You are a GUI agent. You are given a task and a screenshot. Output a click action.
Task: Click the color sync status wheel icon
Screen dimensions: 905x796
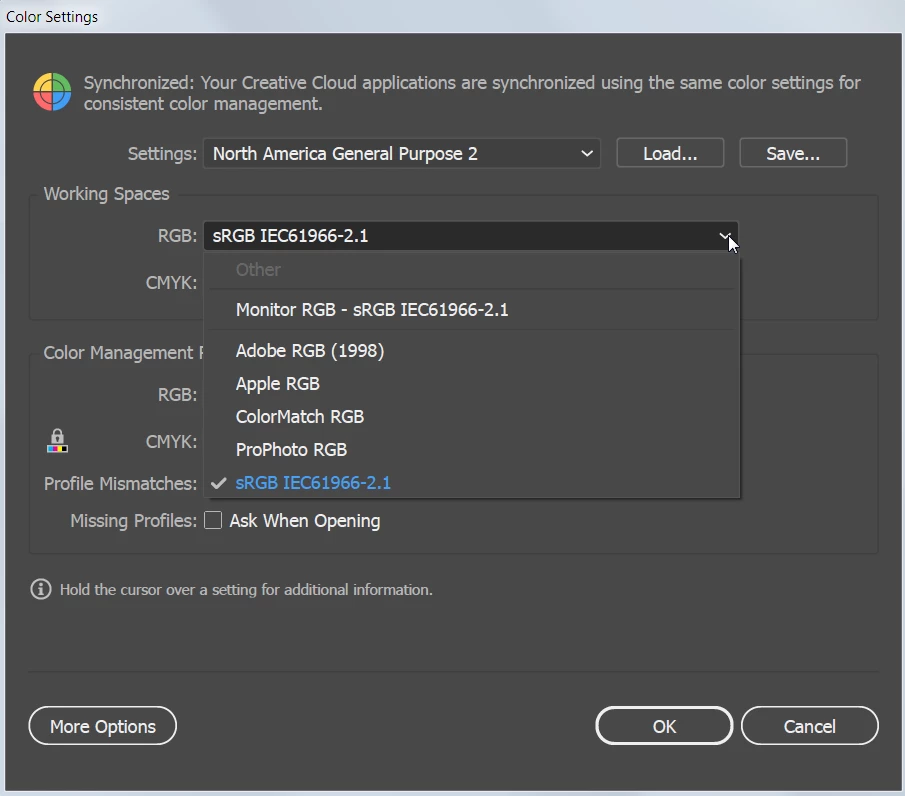point(52,92)
